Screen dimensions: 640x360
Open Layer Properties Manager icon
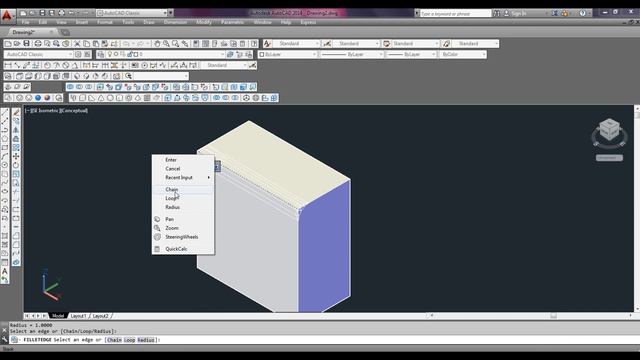tap(101, 54)
